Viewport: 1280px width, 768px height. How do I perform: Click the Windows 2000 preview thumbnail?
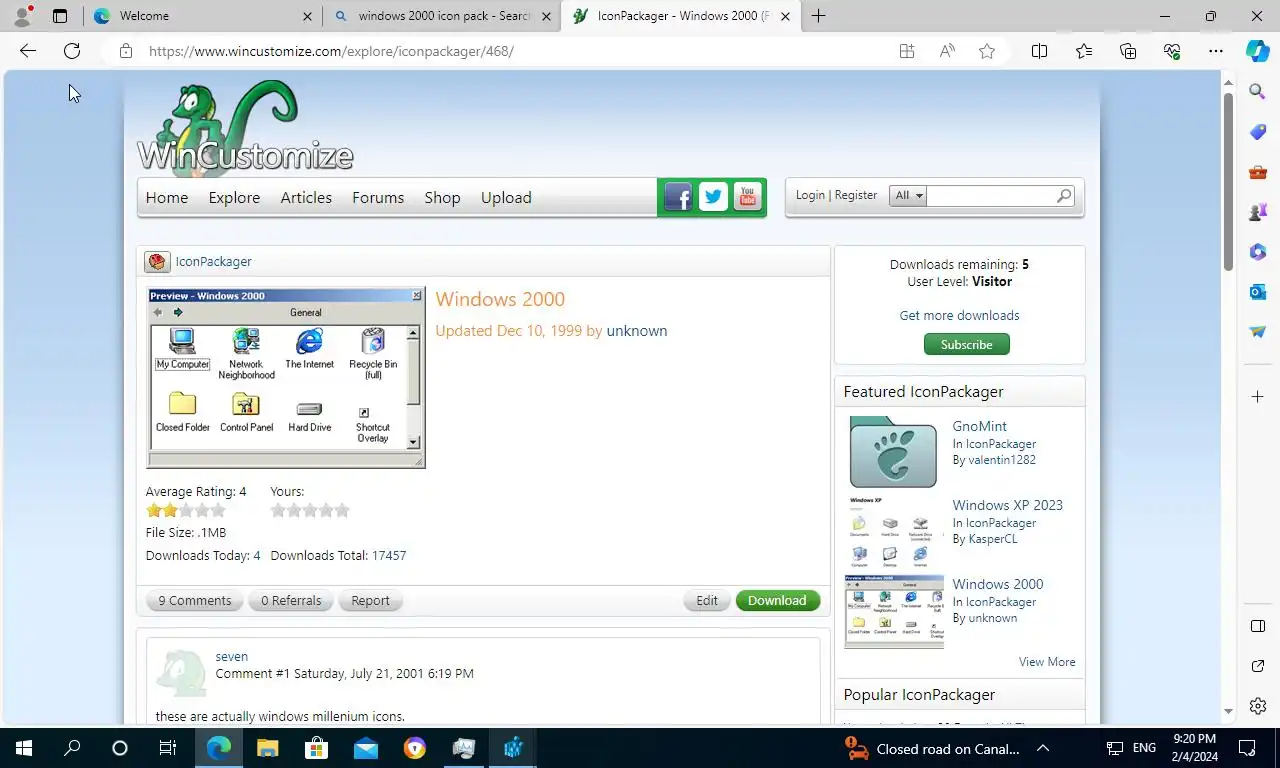pyautogui.click(x=286, y=378)
